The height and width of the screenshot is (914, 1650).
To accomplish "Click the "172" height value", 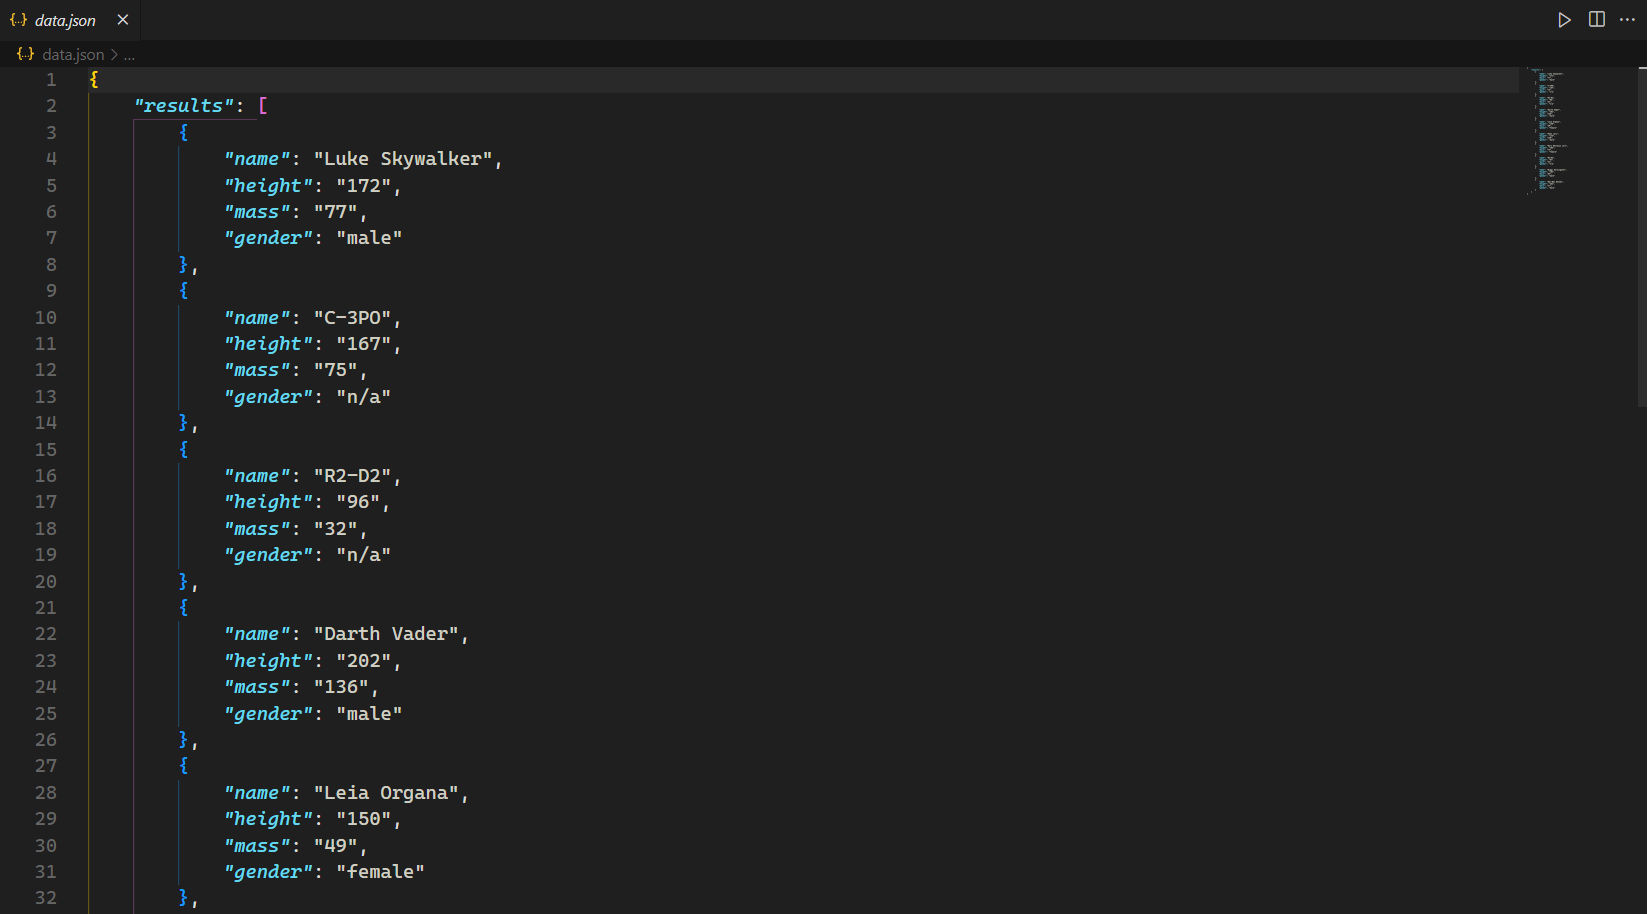I will click(x=364, y=186).
